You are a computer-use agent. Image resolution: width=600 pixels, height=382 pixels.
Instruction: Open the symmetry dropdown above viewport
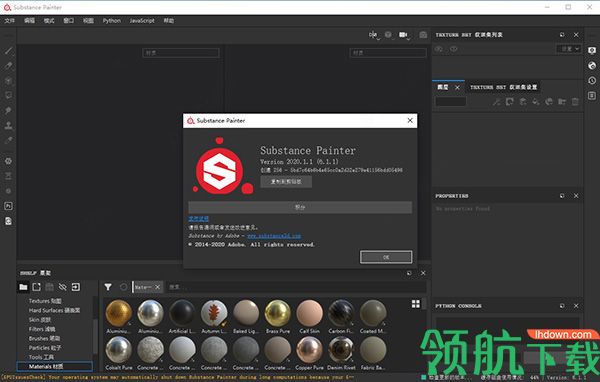[x=373, y=35]
